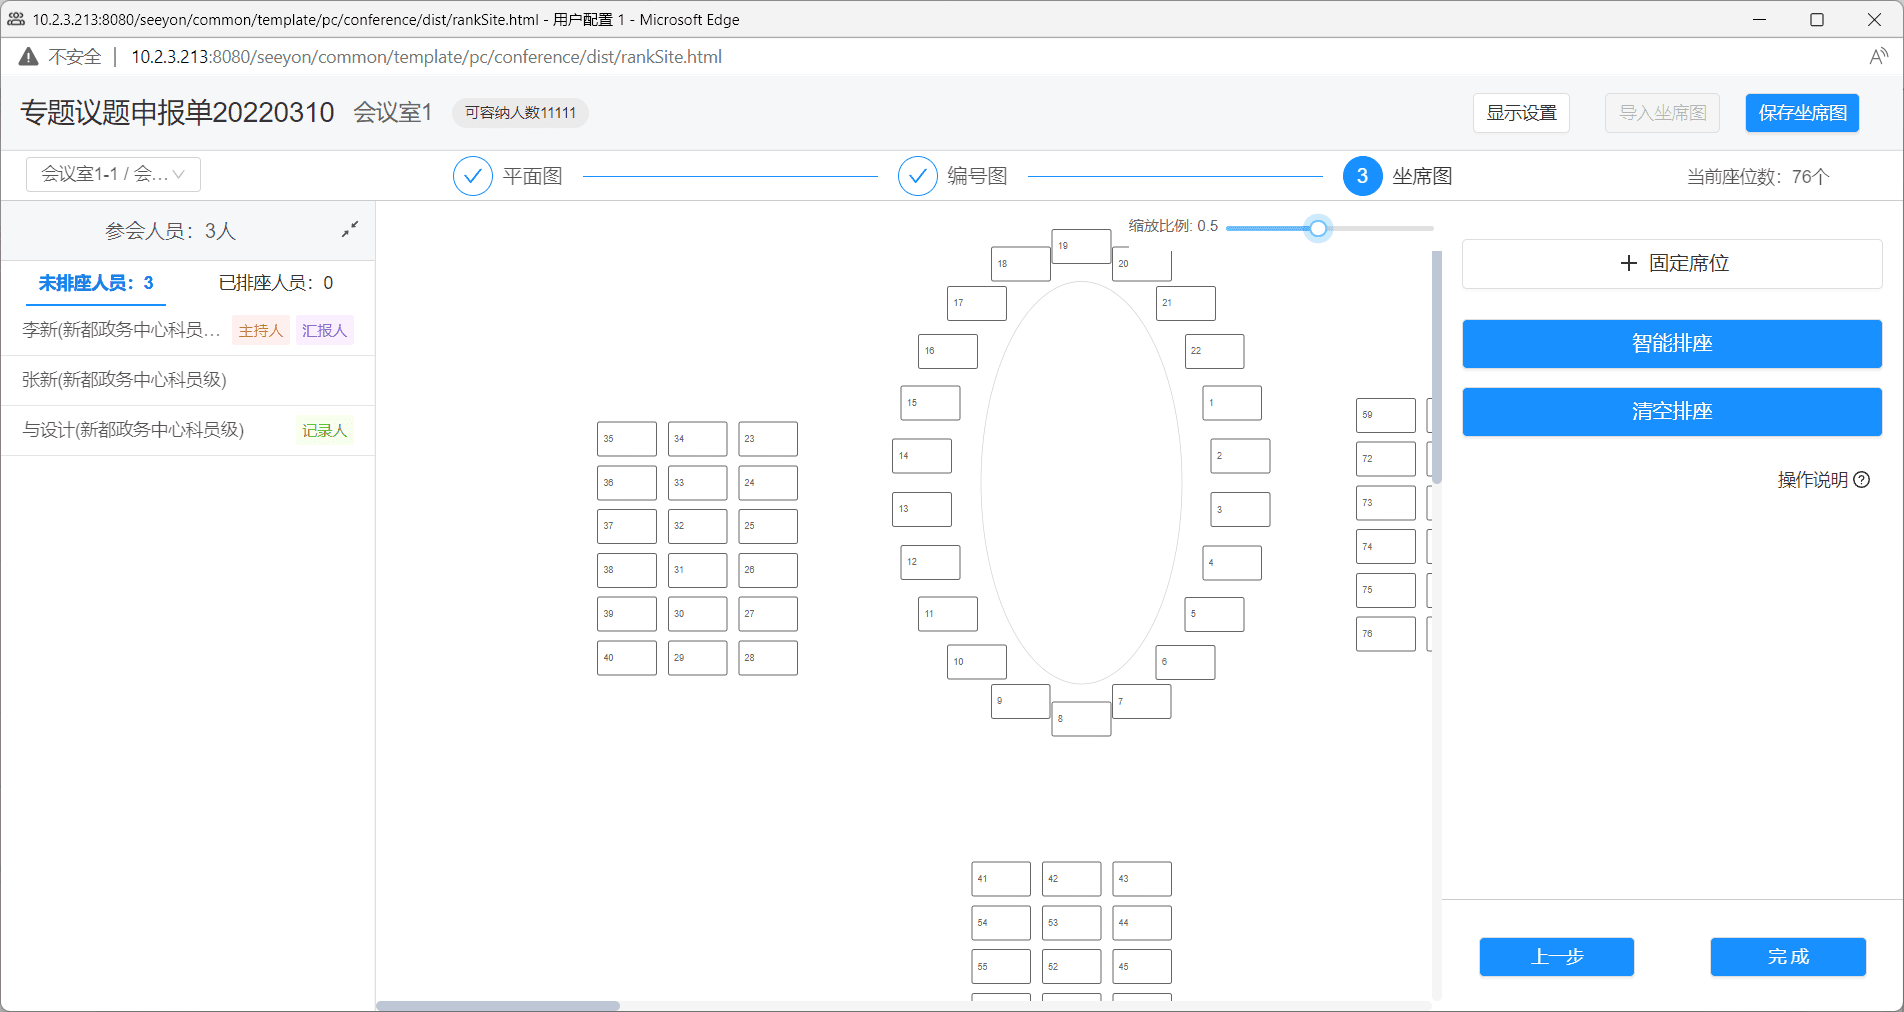
Task: Click seat 76 in the right seat column
Action: 1386,634
